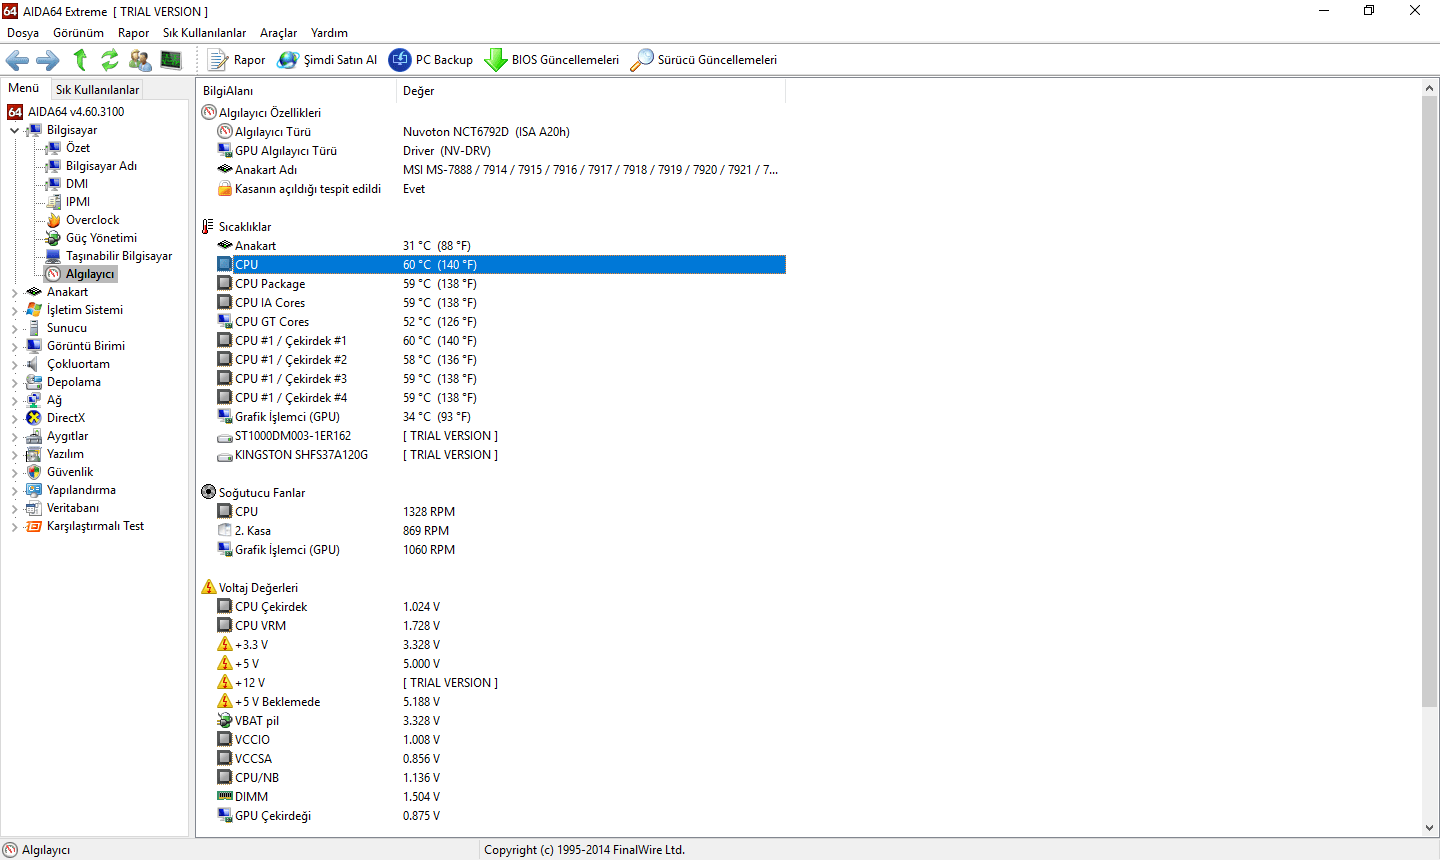The height and width of the screenshot is (860, 1440).
Task: Select the Özet icon in the tree
Action: (x=54, y=148)
